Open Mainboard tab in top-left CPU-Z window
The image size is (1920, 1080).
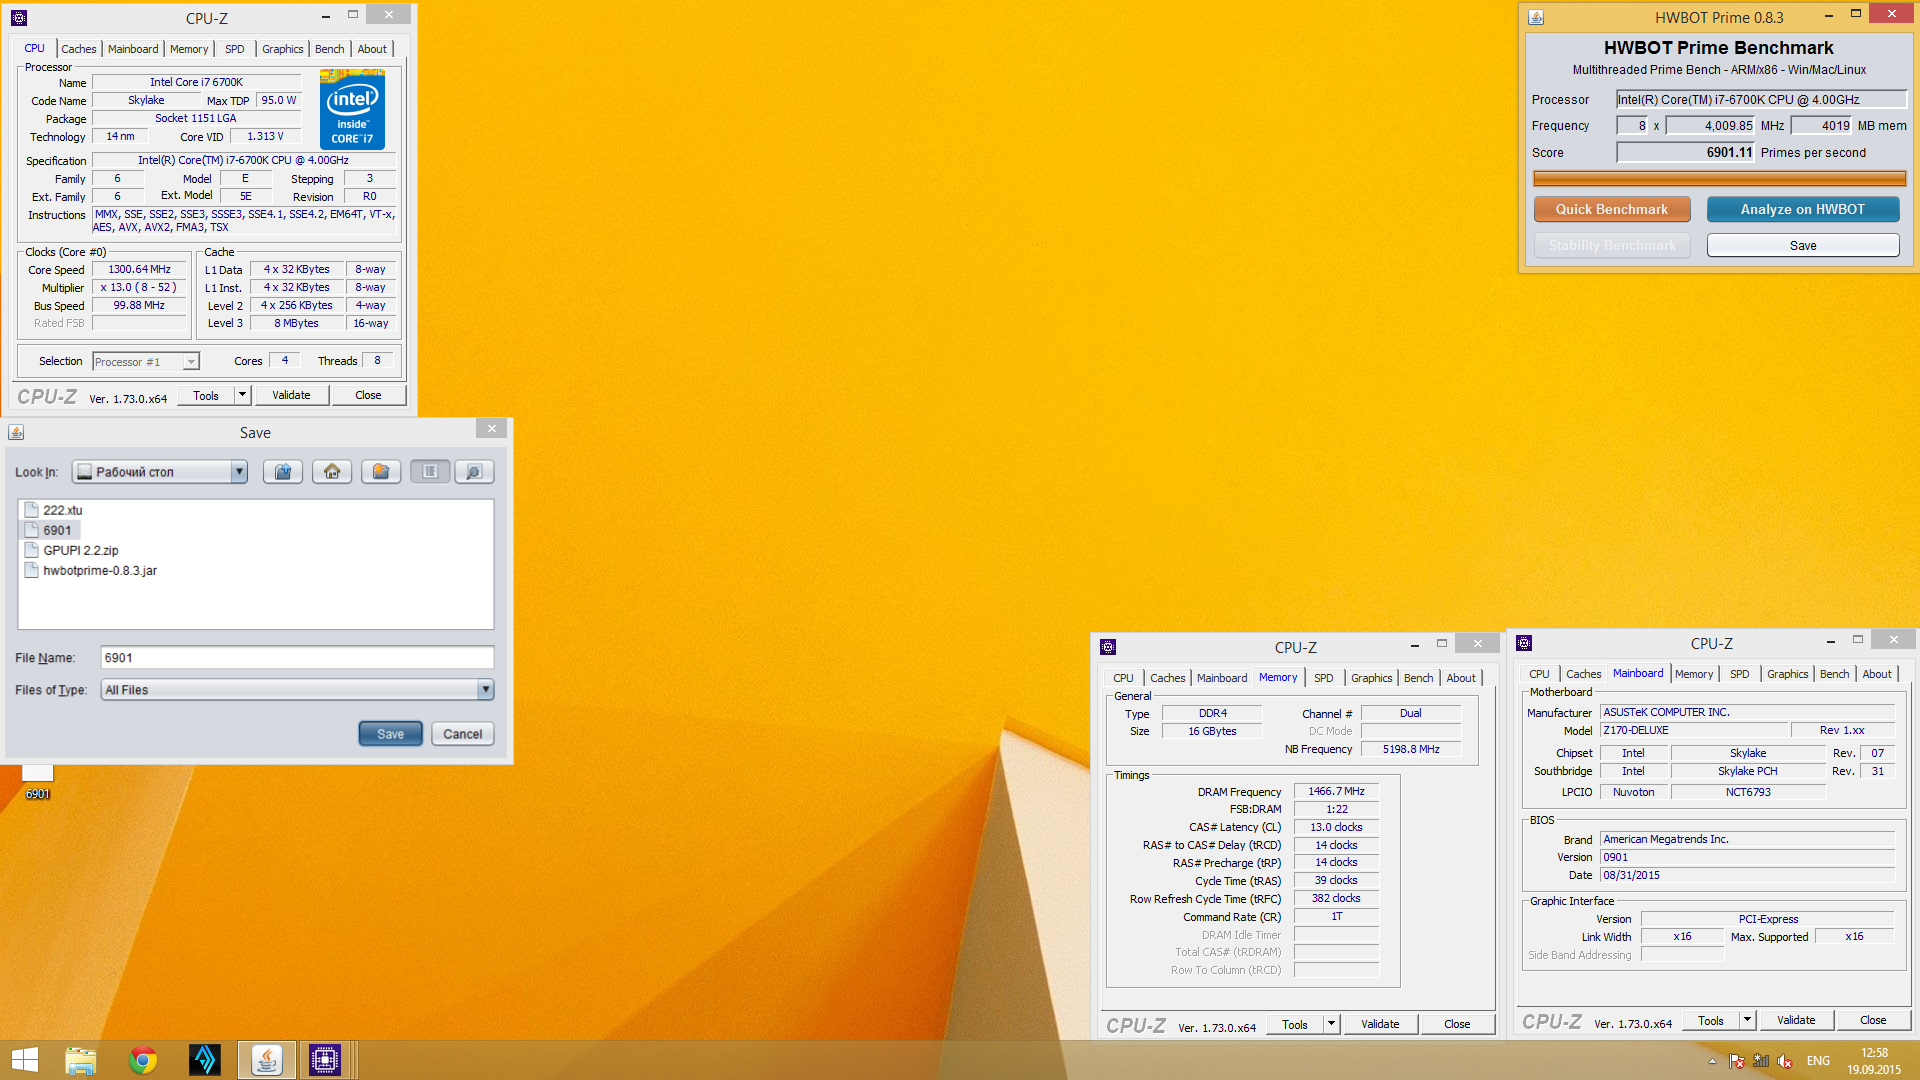point(133,49)
